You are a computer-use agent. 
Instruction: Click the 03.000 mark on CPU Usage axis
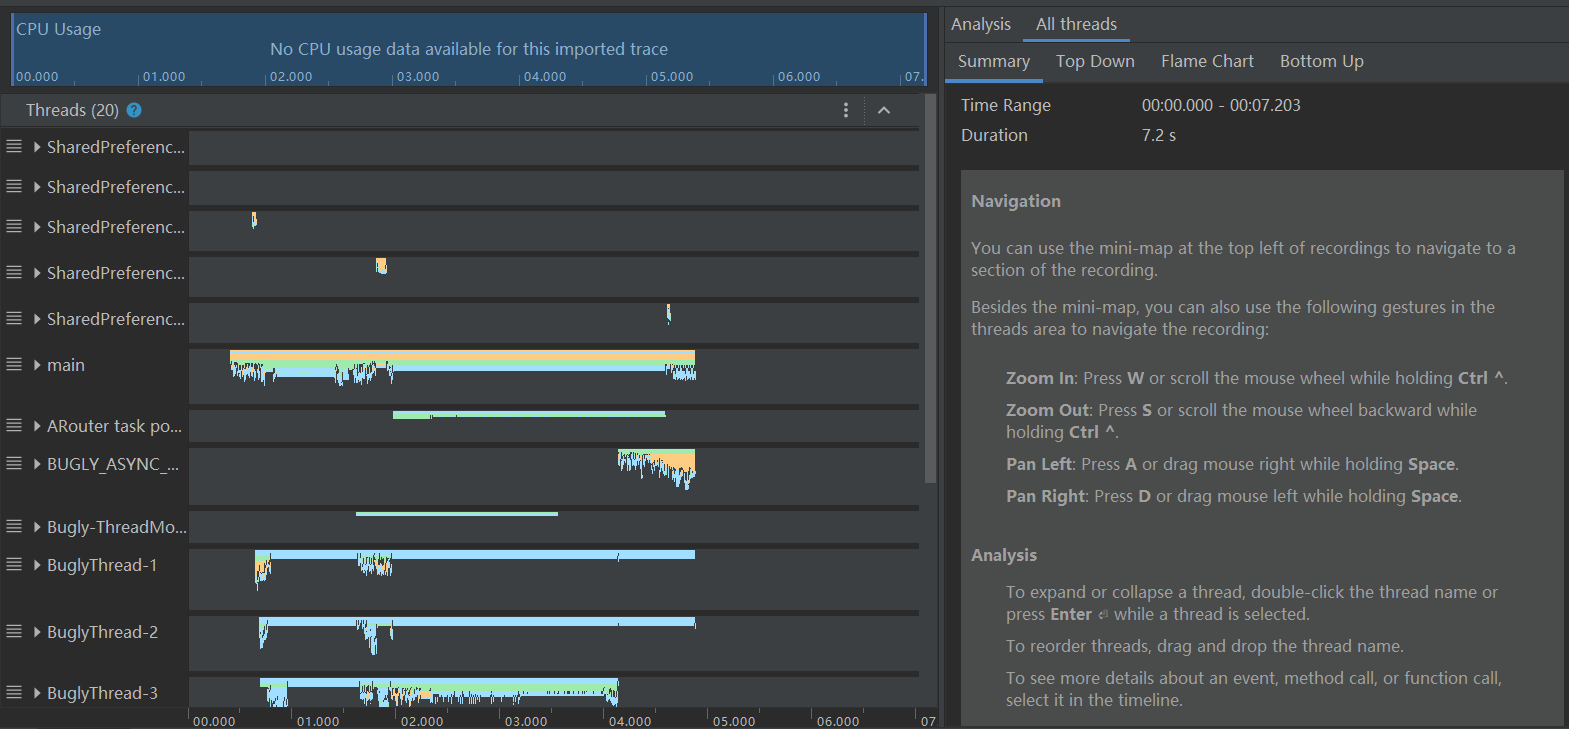[x=418, y=77]
